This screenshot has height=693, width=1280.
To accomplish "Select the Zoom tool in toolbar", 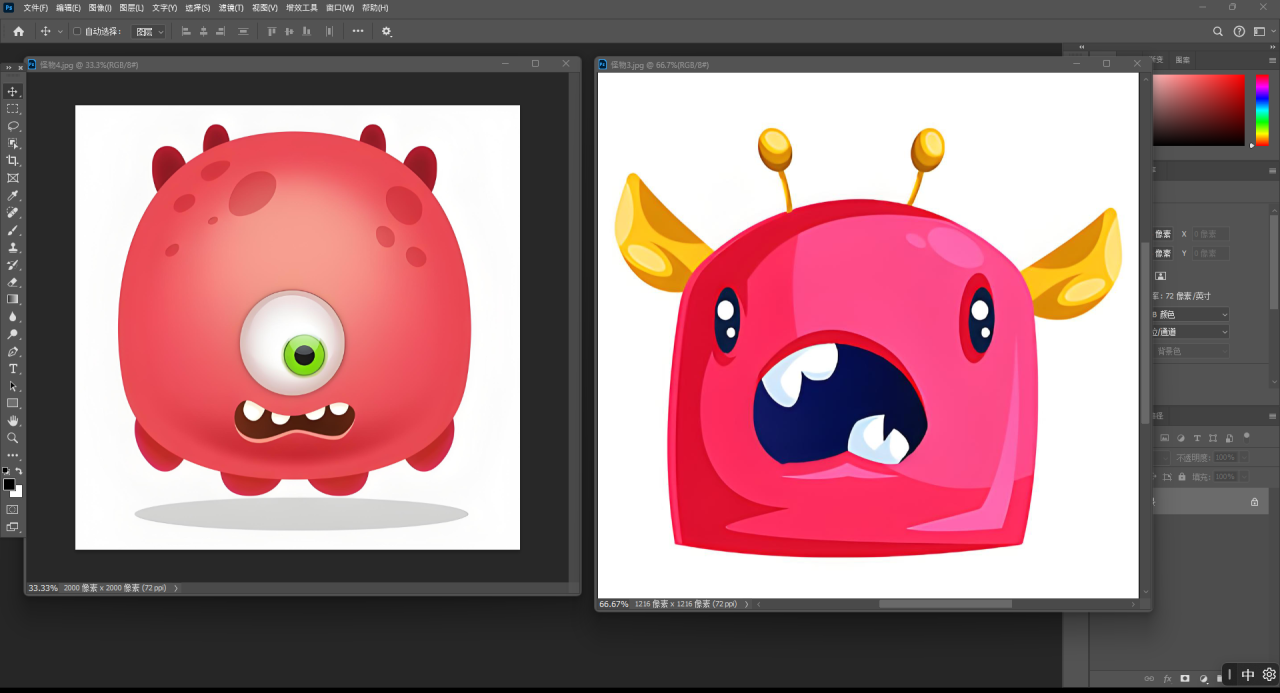I will click(13, 438).
